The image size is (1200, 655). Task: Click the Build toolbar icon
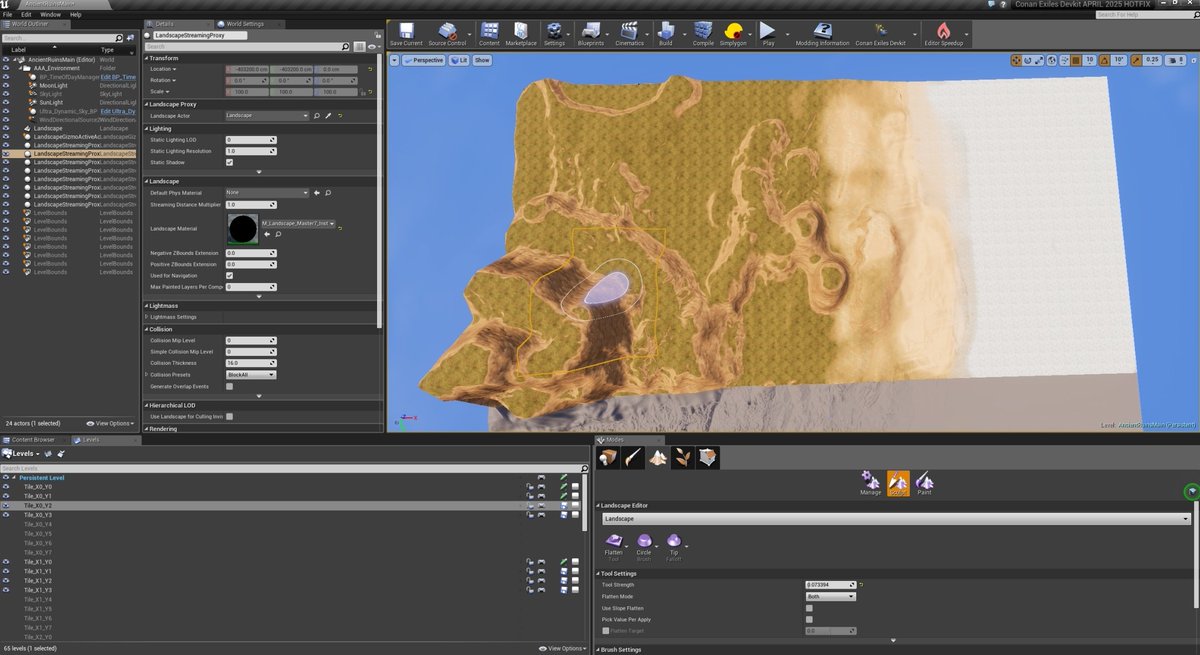pyautogui.click(x=665, y=33)
